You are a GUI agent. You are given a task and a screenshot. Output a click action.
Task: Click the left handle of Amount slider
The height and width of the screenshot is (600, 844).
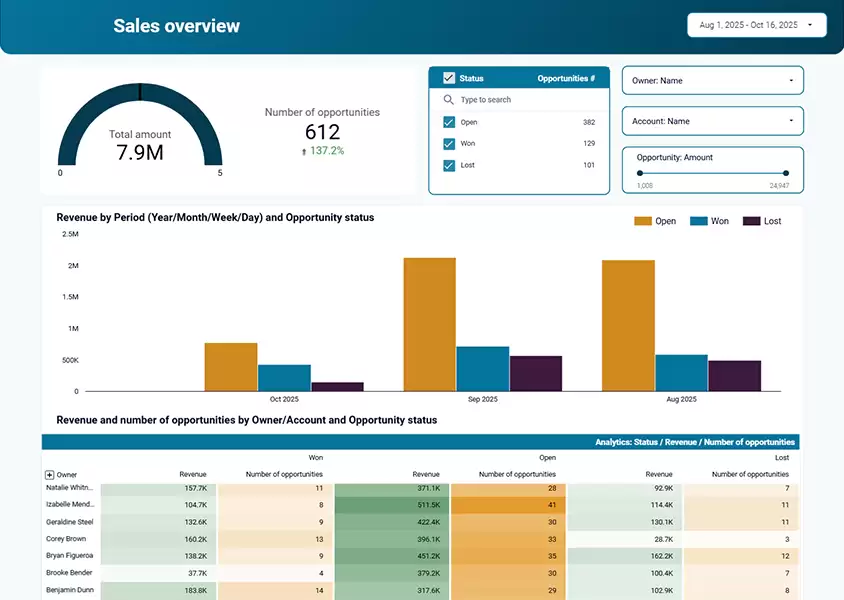639,173
